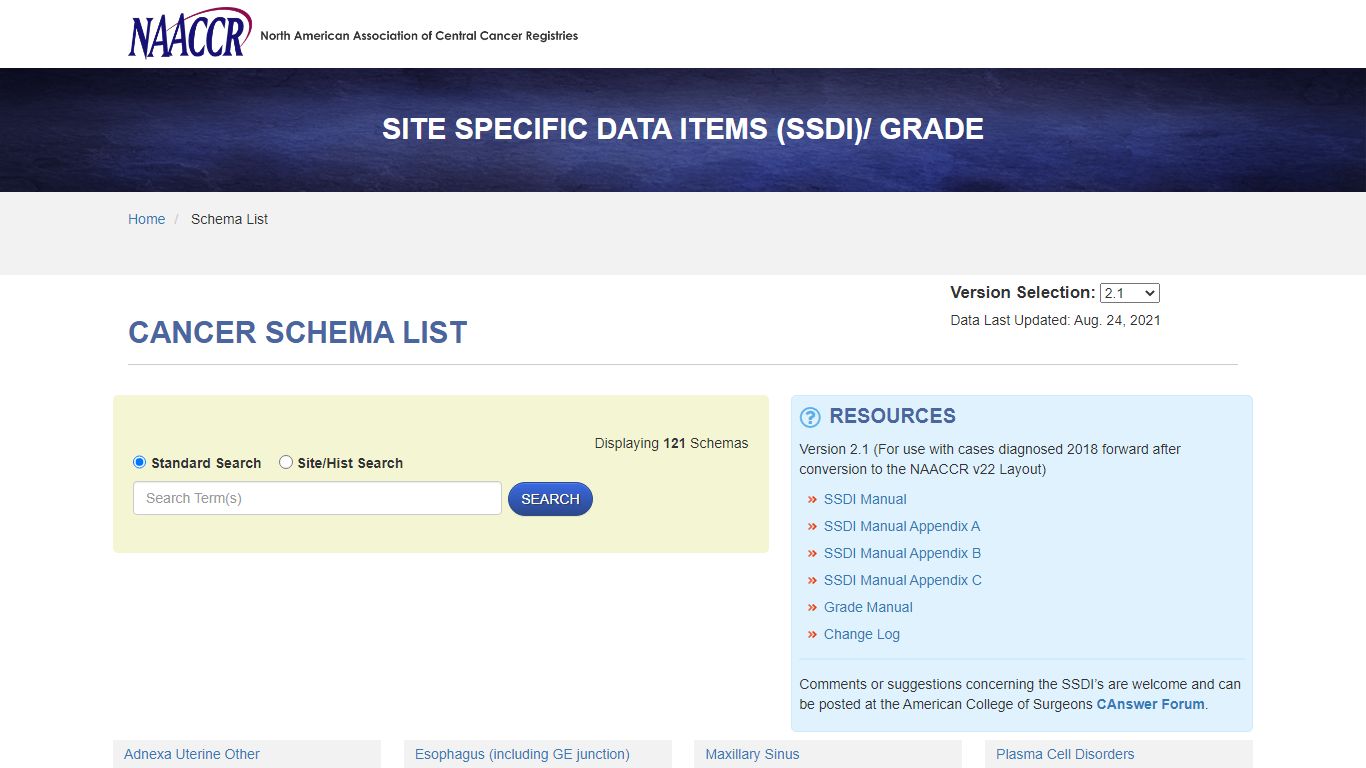Image resolution: width=1366 pixels, height=768 pixels.
Task: Open the Change Log link
Action: coord(862,634)
